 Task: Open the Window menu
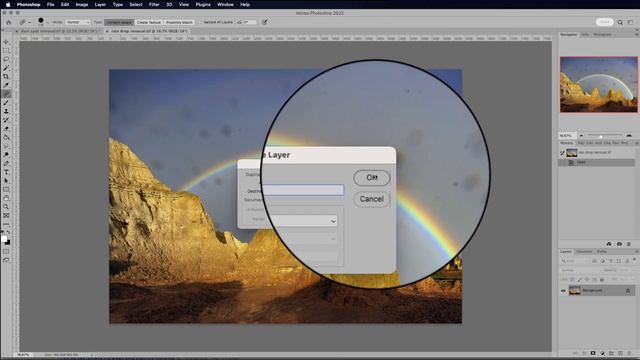point(225,4)
